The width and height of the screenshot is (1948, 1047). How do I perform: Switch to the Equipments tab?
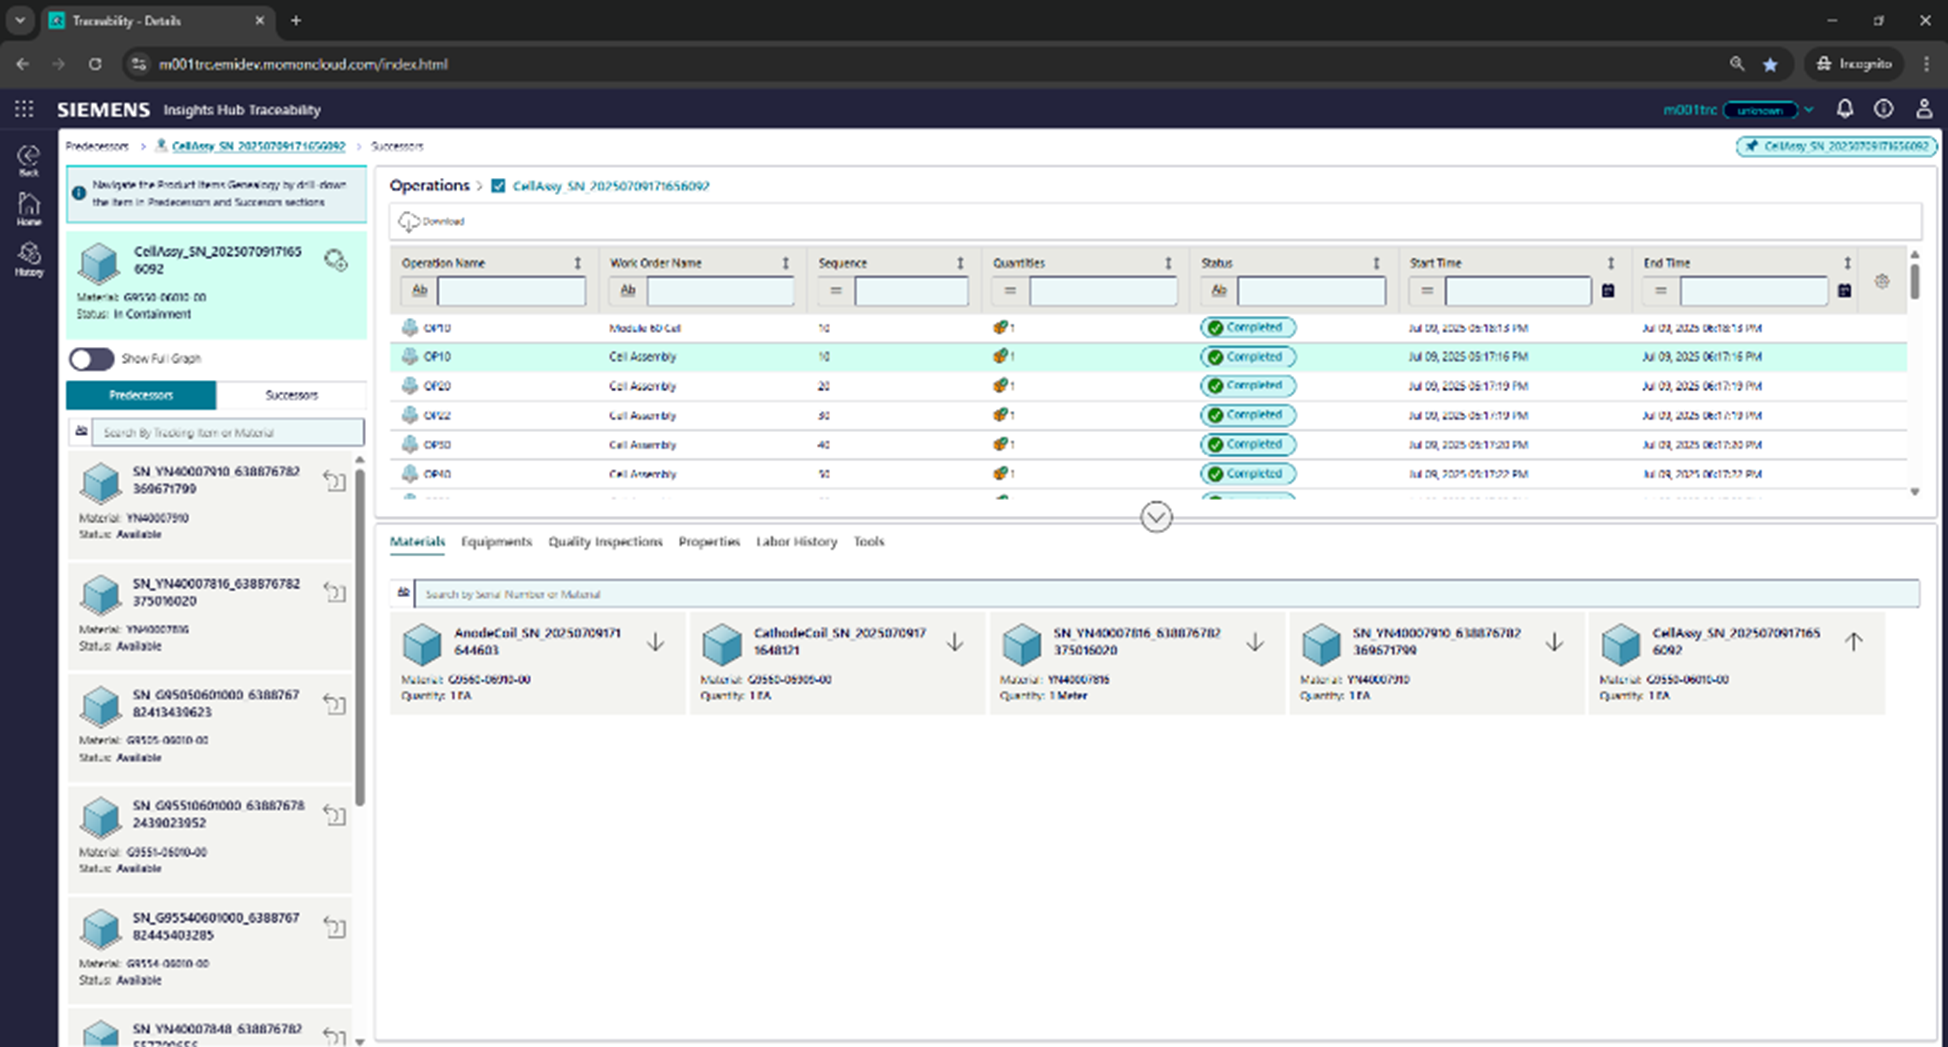496,541
